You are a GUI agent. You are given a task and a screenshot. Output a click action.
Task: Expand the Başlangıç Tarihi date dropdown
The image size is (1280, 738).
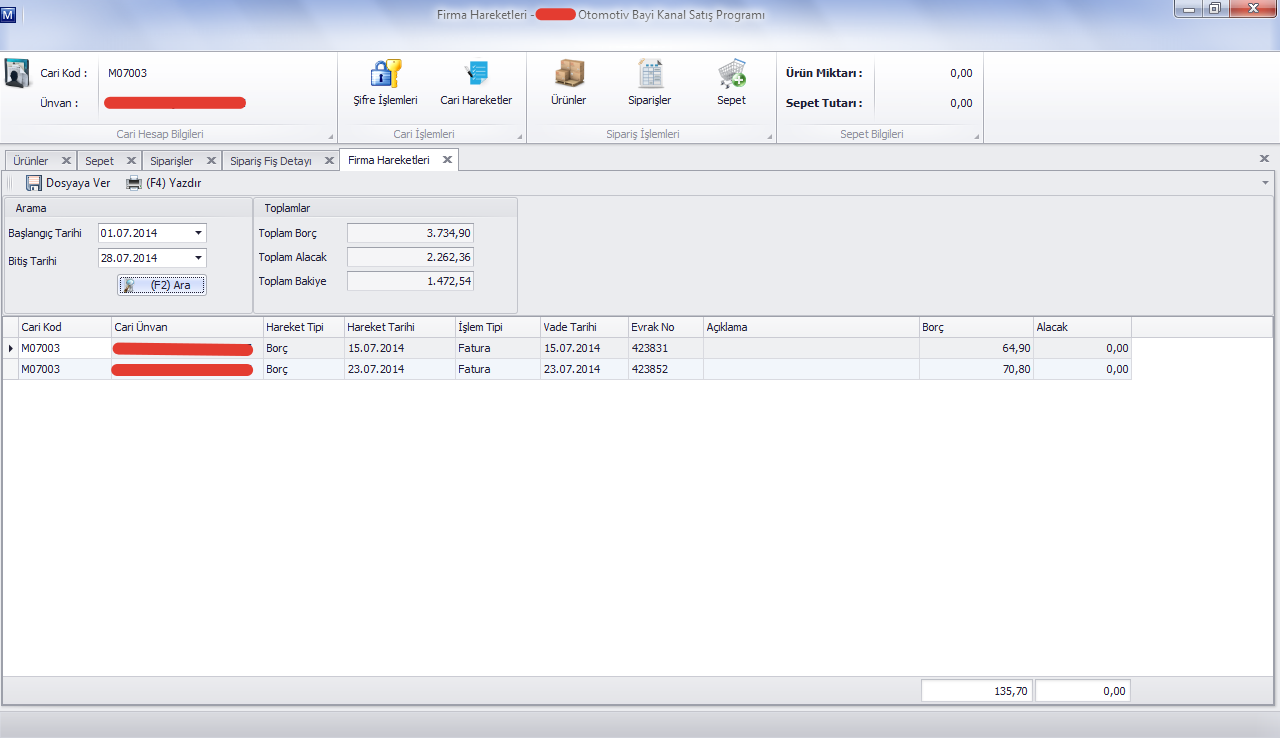(198, 233)
